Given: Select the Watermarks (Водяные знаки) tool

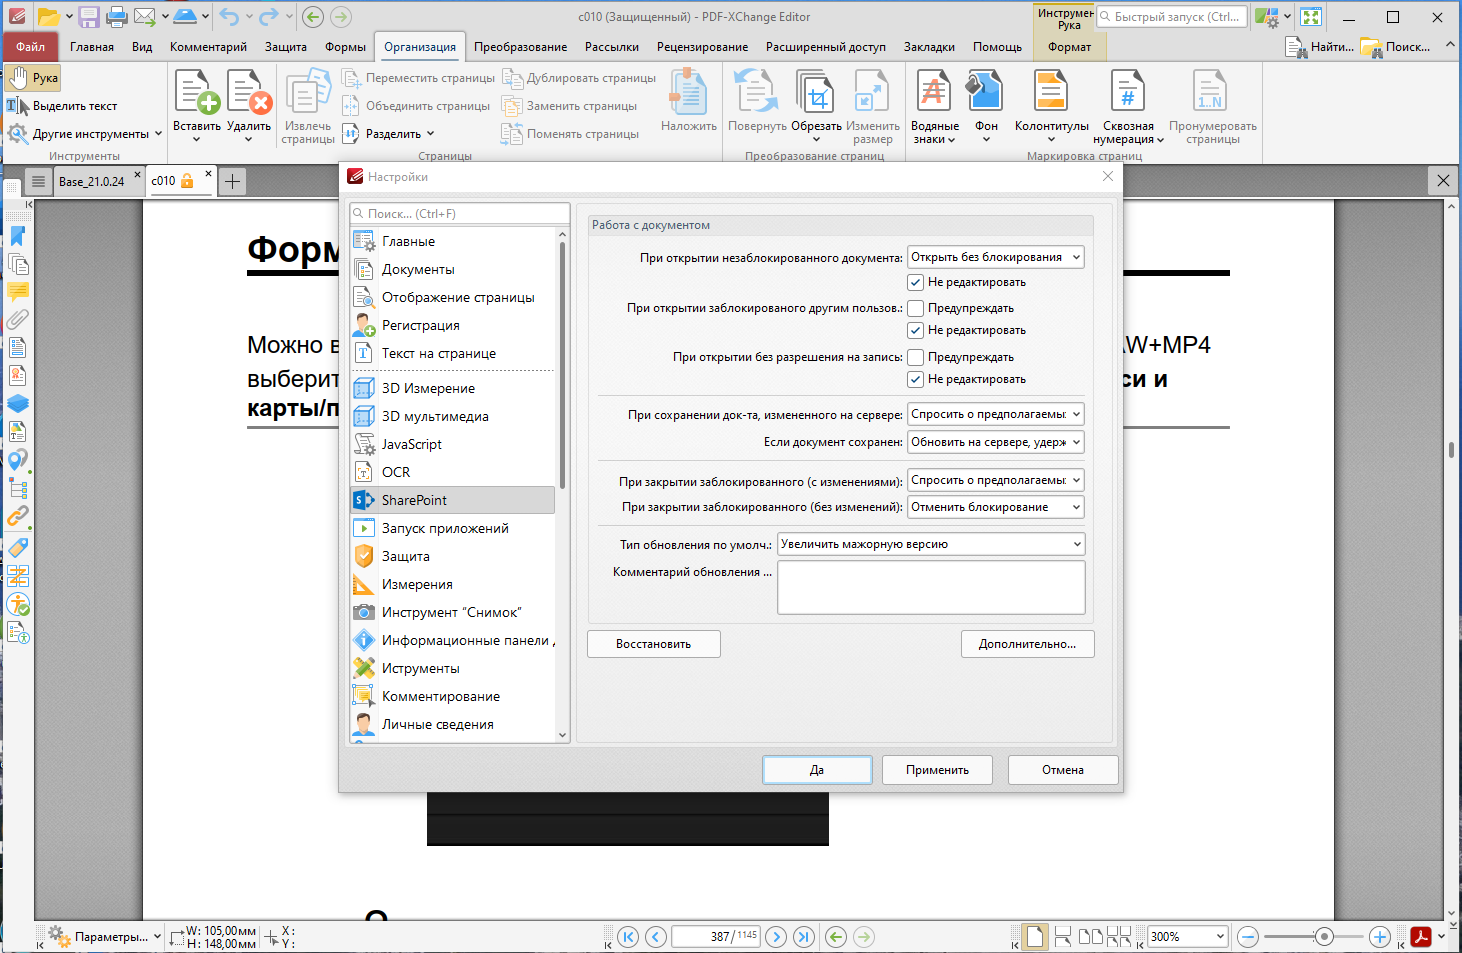Looking at the screenshot, I should pyautogui.click(x=934, y=107).
